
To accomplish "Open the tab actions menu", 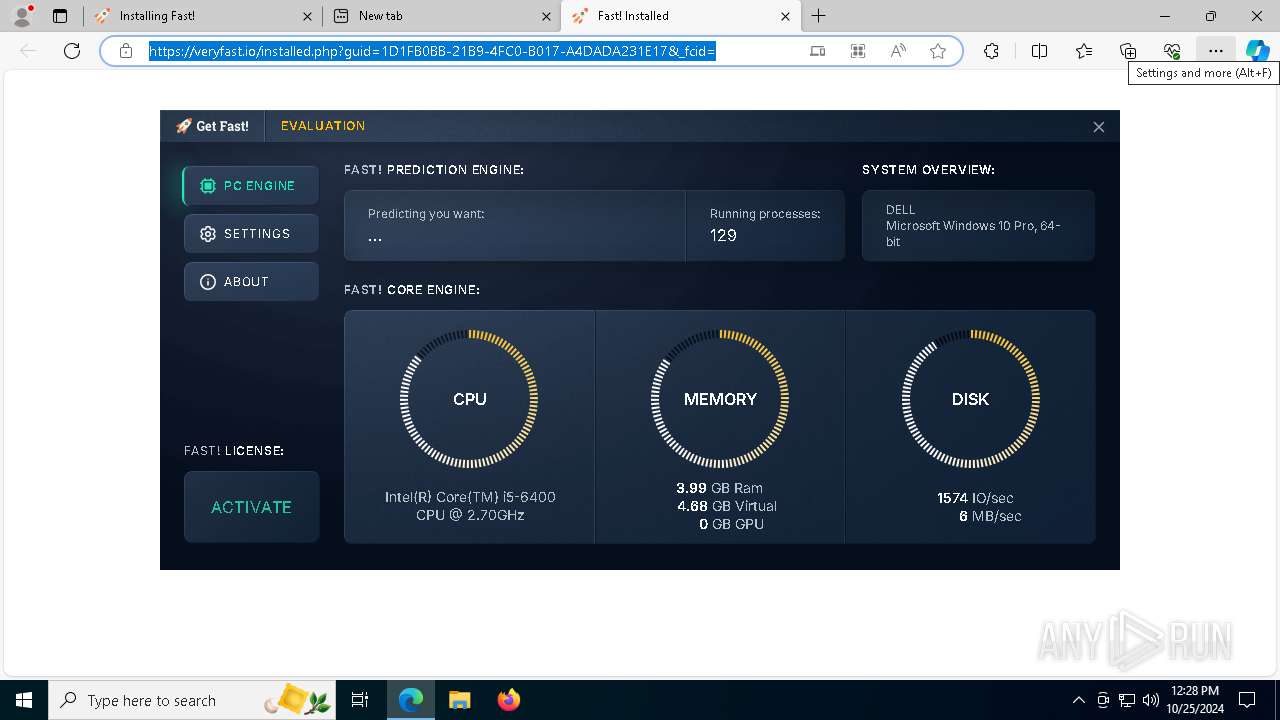I will (60, 16).
